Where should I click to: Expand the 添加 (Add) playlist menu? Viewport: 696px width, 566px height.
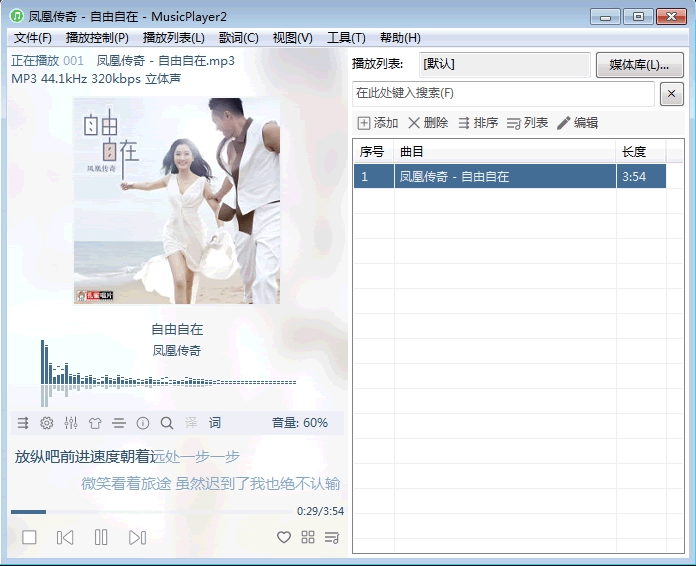377,123
